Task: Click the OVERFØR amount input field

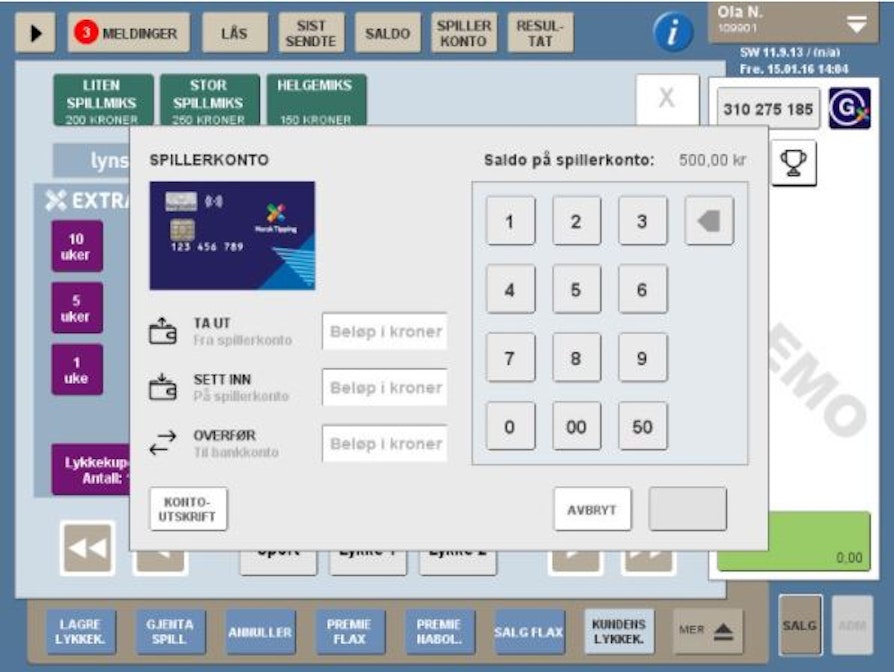Action: 385,443
